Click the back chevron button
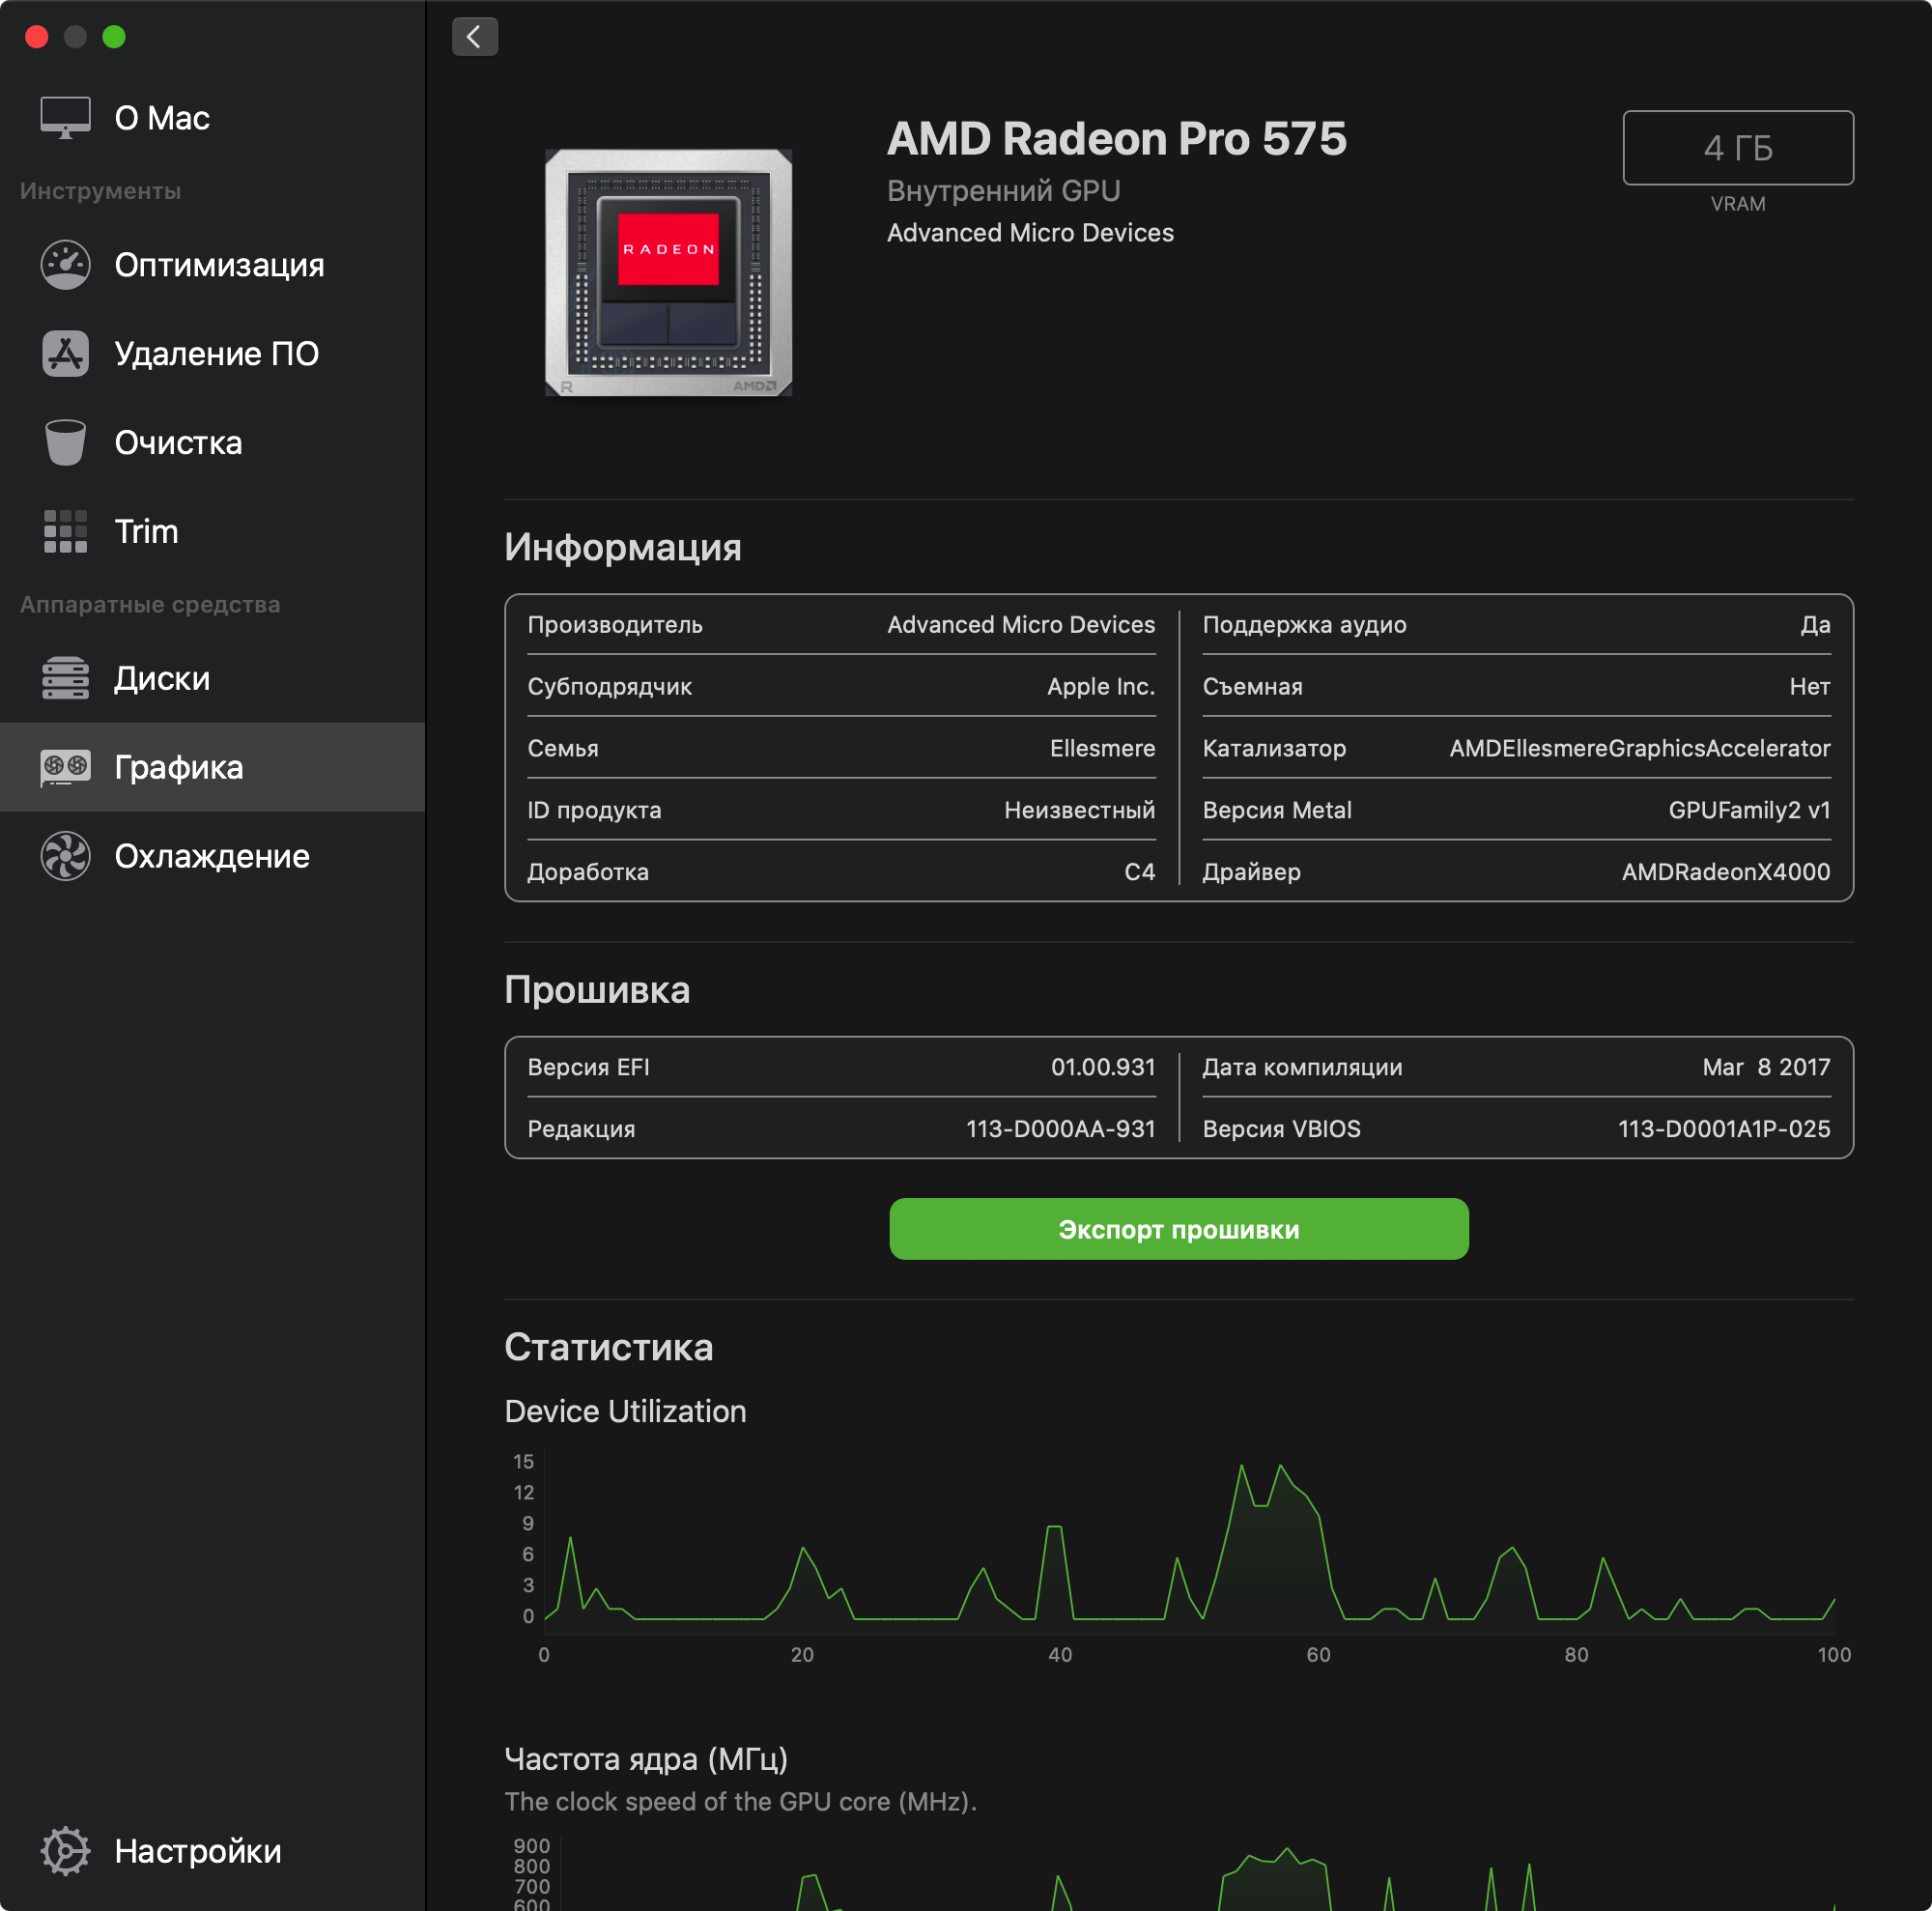The height and width of the screenshot is (1911, 1932). coord(474,37)
